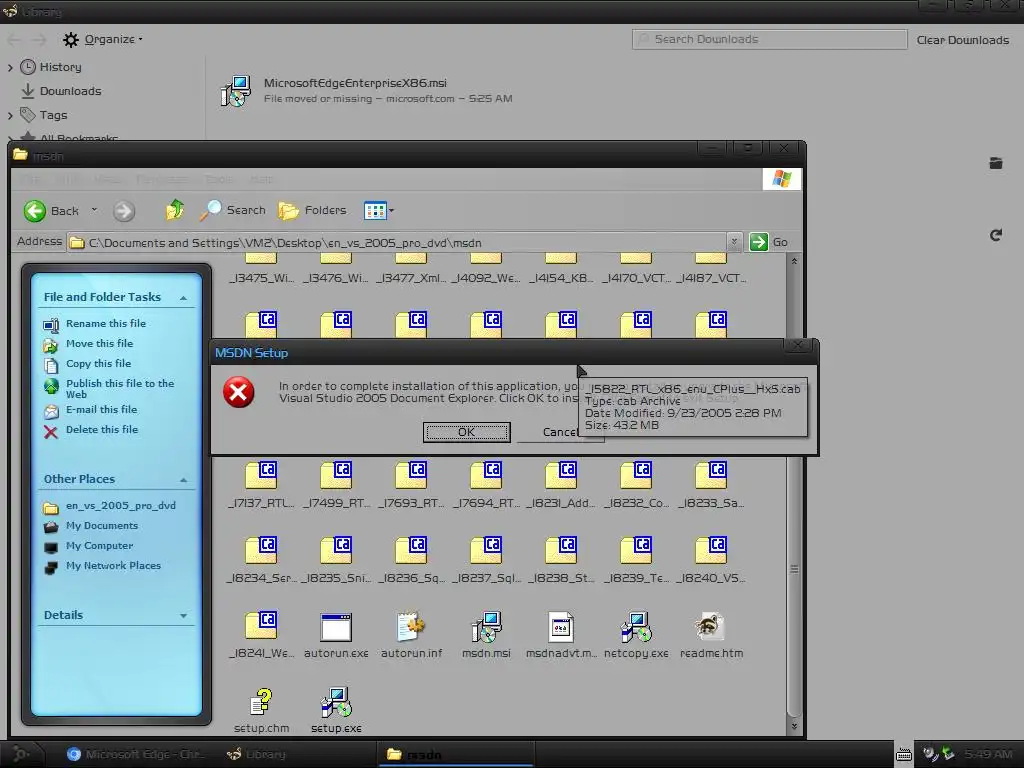
Task: Select setup.chm help file icon
Action: [x=261, y=703]
